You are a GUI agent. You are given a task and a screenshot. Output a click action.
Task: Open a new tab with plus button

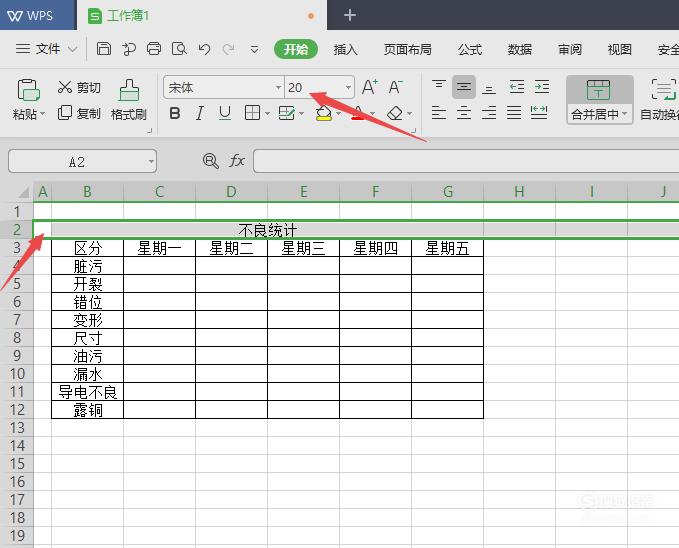(349, 16)
